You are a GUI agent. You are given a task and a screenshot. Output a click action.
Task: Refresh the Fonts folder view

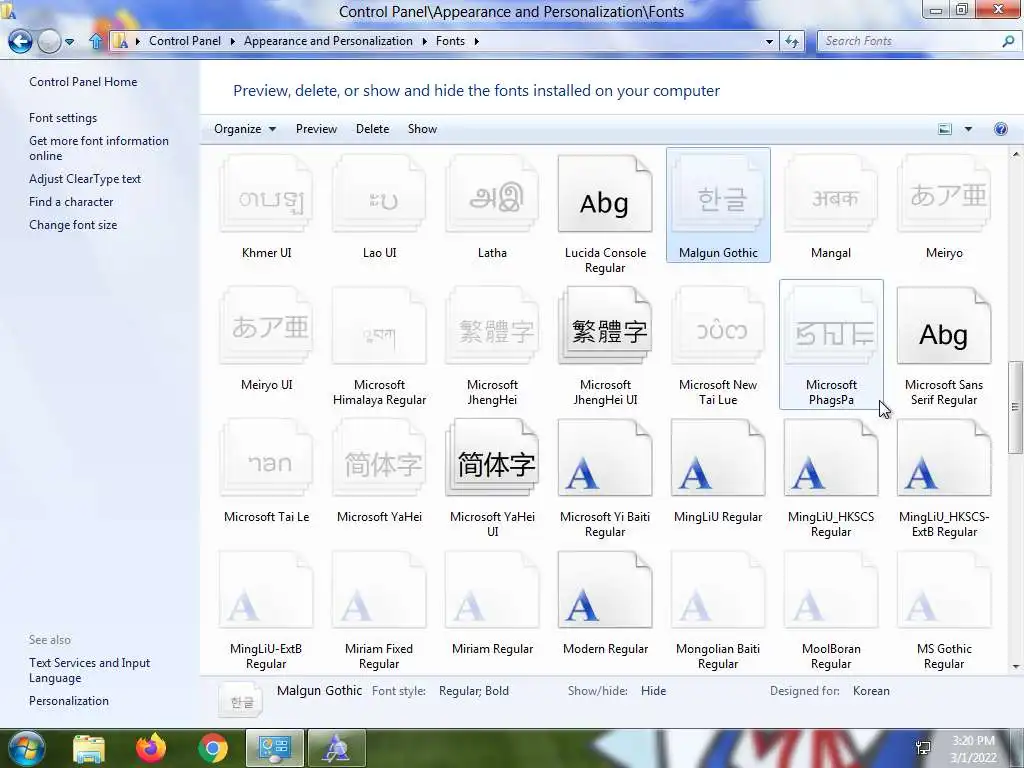[792, 41]
